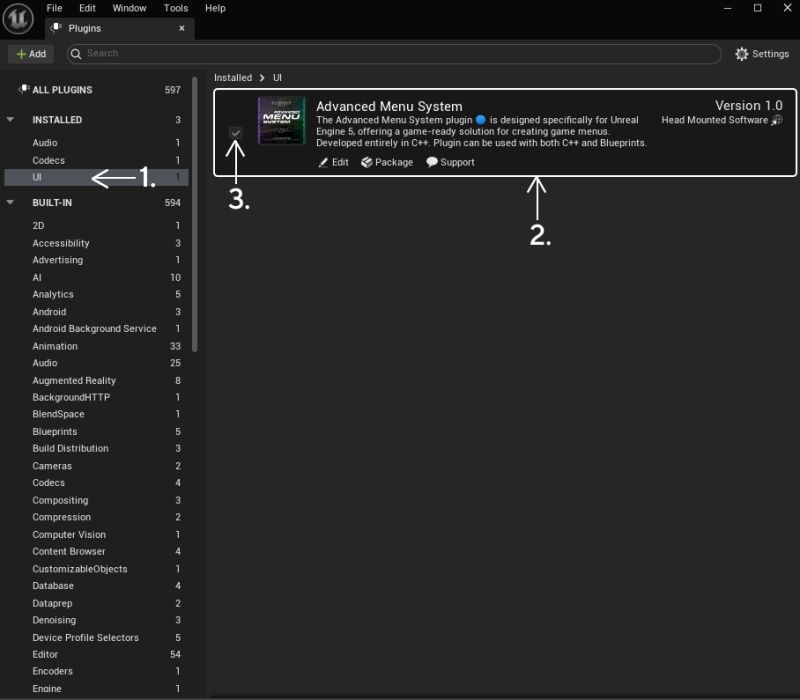The width and height of the screenshot is (800, 700).
Task: Select the Device Profile Selectors category
Action: pos(96,637)
